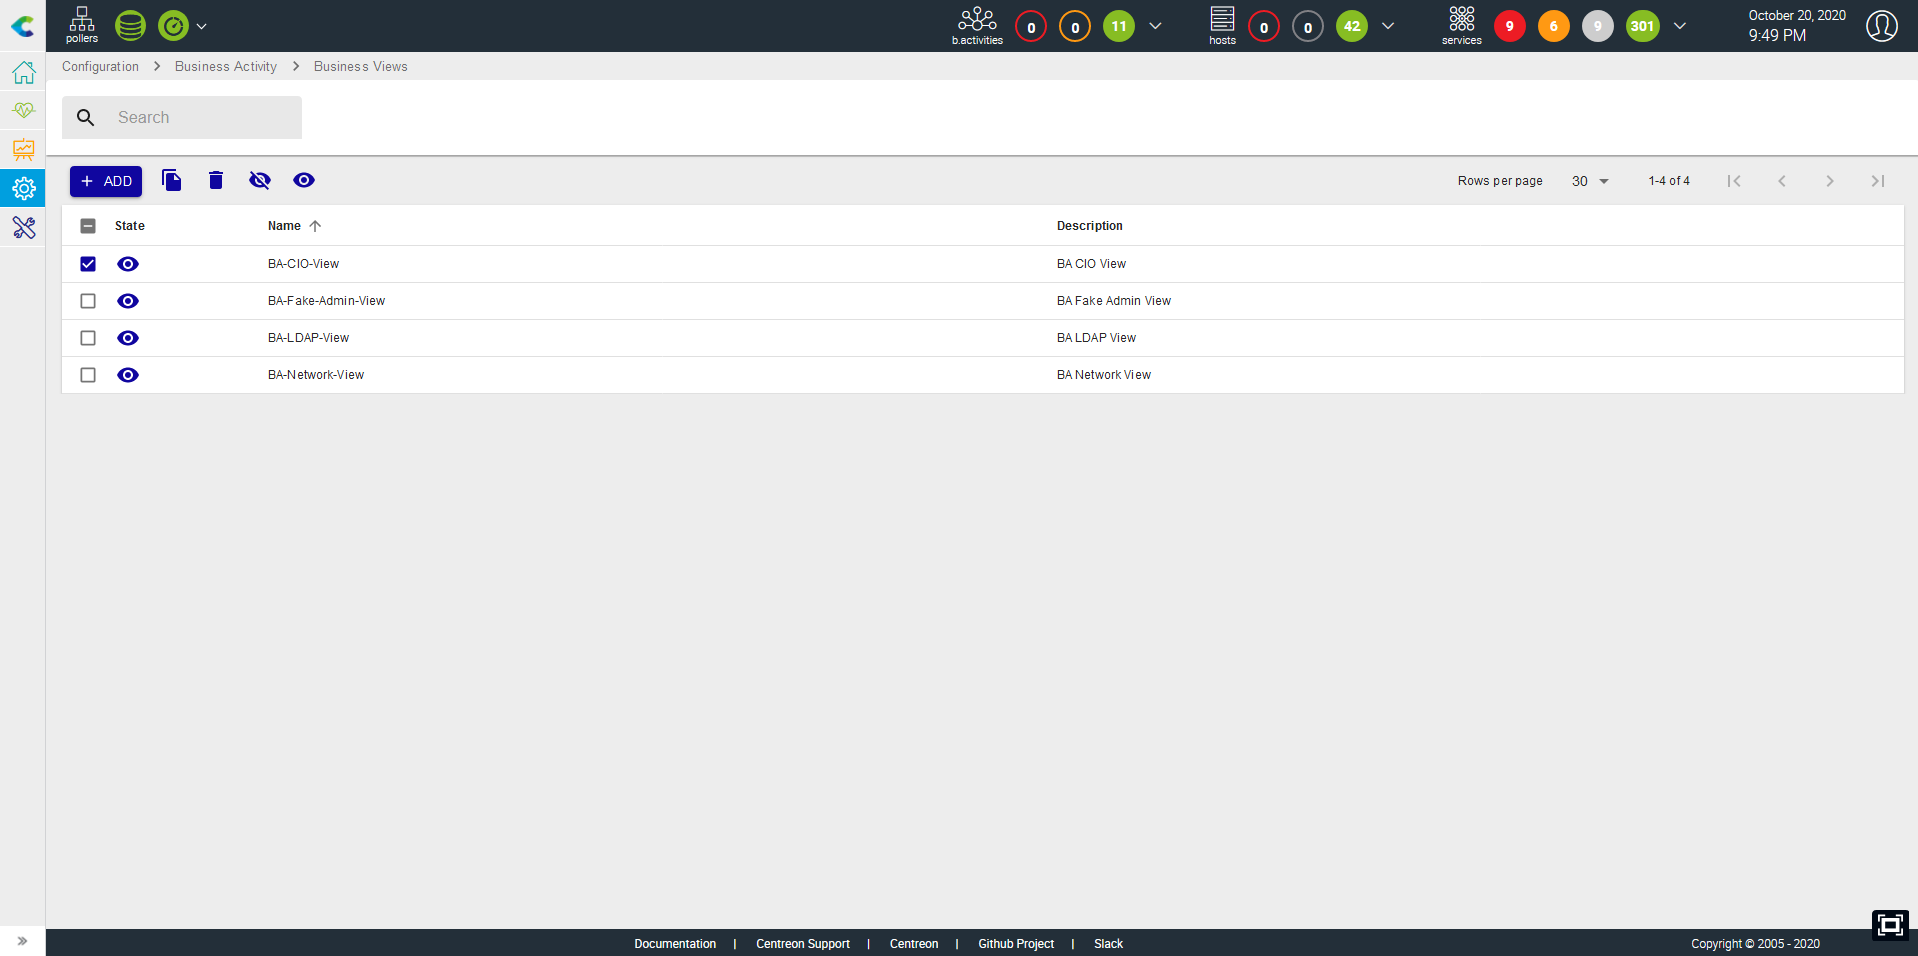Open the Documentation footer link
Image resolution: width=1918 pixels, height=956 pixels.
tap(675, 944)
